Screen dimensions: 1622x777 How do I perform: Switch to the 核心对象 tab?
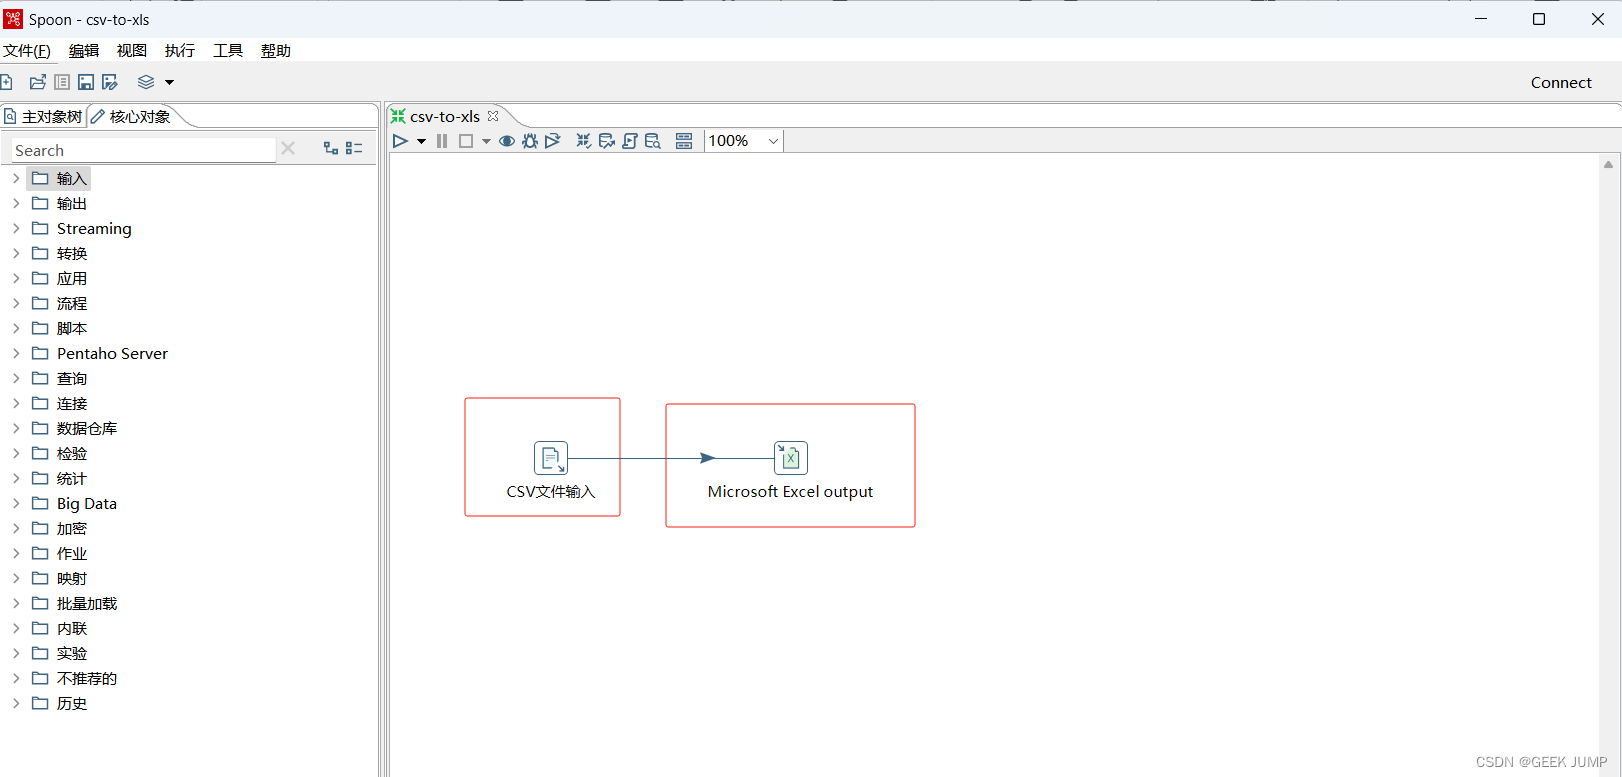tap(131, 116)
